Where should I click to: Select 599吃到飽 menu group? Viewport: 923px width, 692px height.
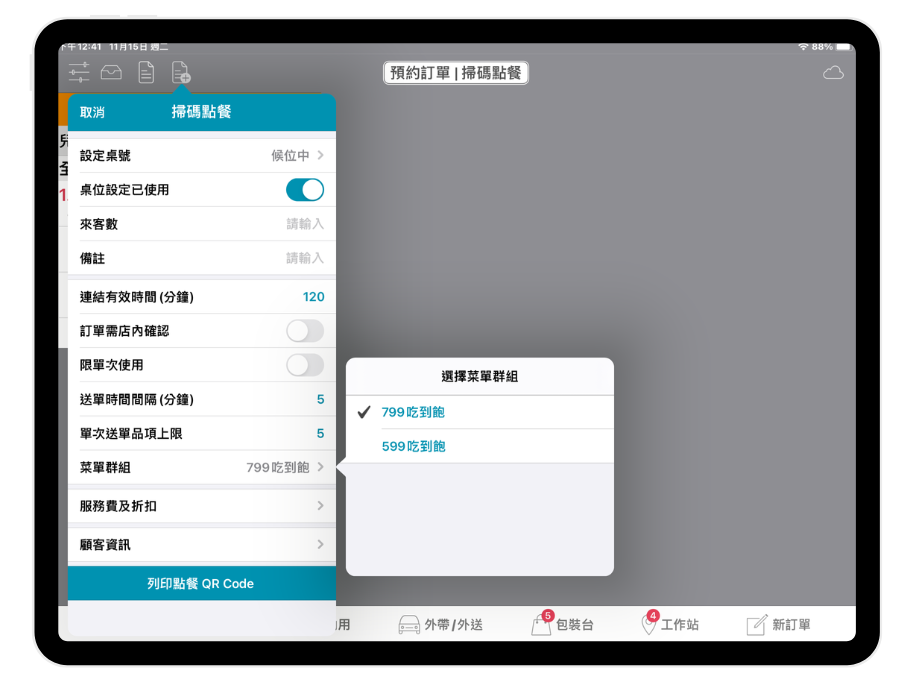point(414,447)
